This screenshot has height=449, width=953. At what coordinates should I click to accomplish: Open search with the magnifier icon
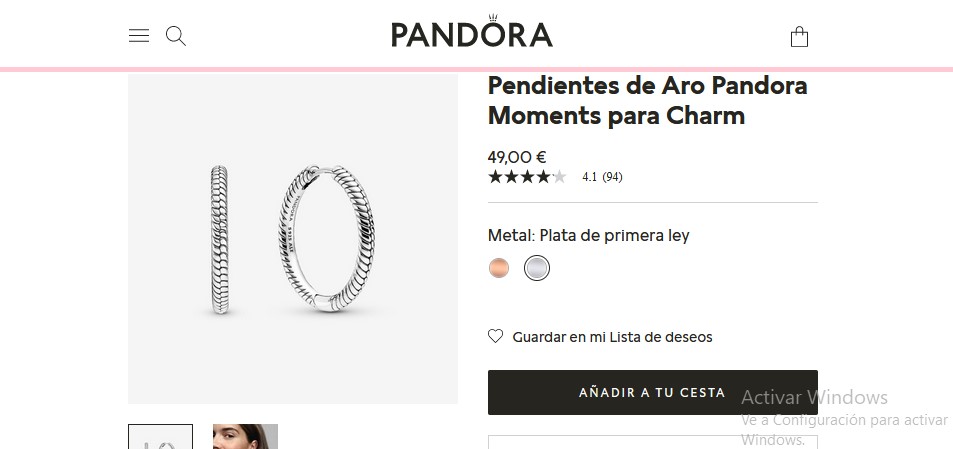176,36
